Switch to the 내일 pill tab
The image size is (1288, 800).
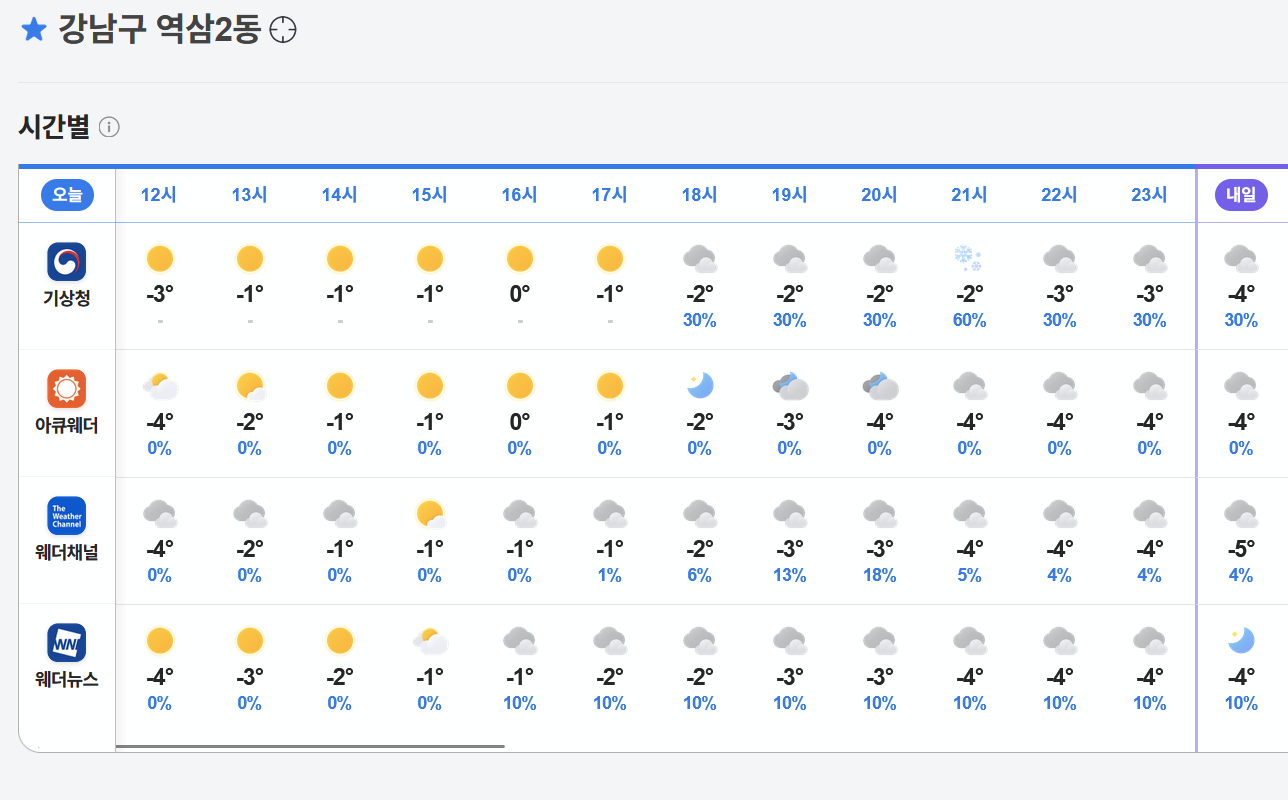(1241, 195)
